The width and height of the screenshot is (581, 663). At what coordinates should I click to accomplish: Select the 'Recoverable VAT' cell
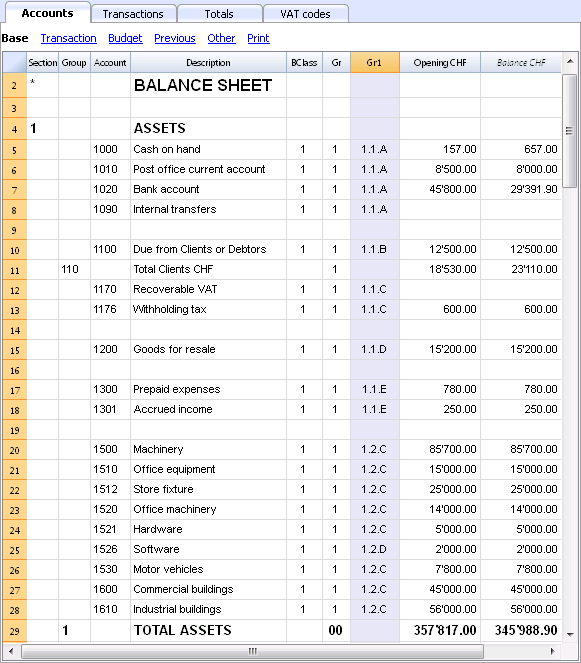point(208,289)
